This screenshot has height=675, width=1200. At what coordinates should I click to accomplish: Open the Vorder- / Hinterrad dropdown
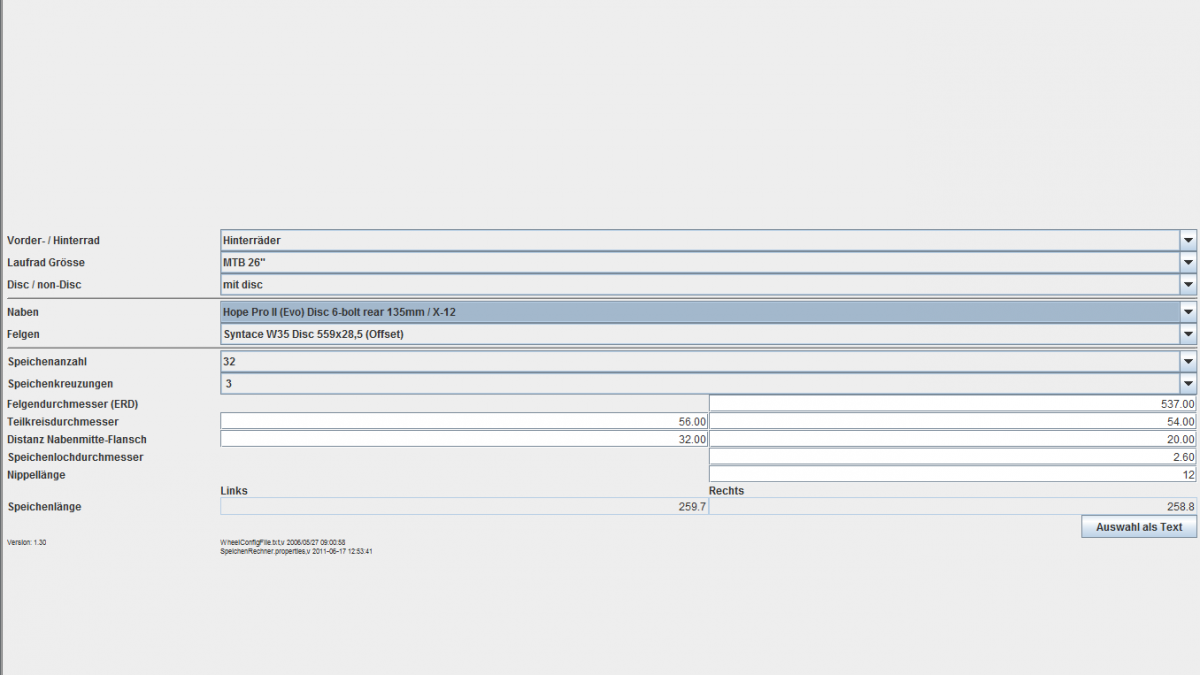click(1188, 240)
